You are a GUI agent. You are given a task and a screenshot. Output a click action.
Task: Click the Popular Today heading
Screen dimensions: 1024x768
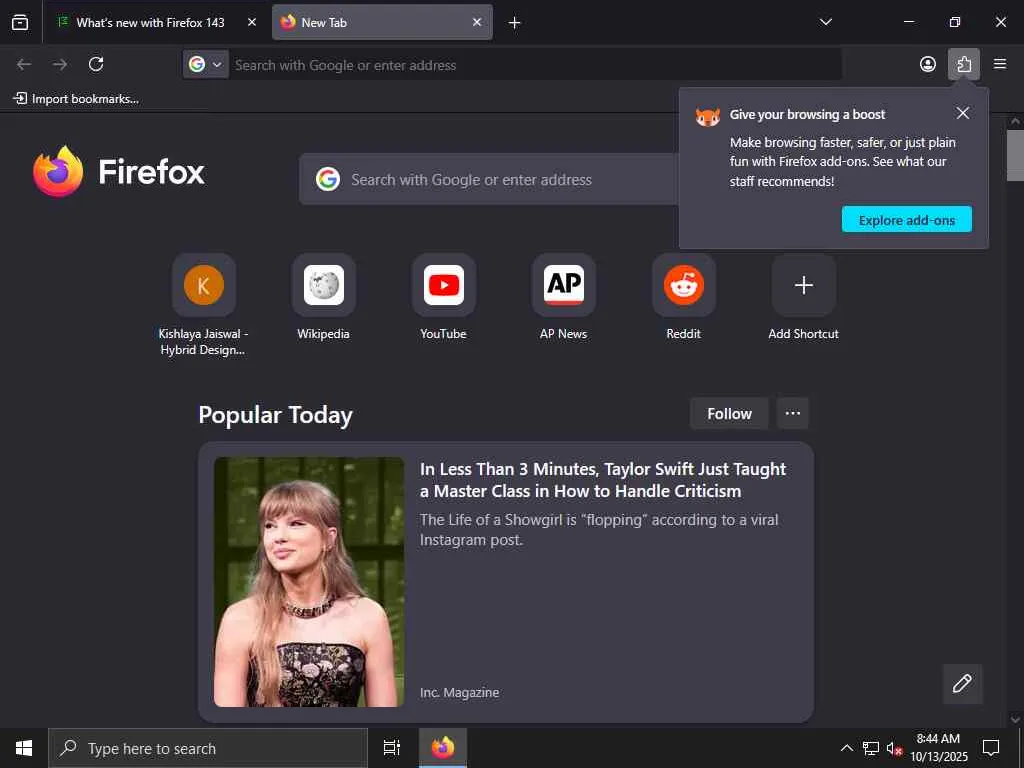275,415
